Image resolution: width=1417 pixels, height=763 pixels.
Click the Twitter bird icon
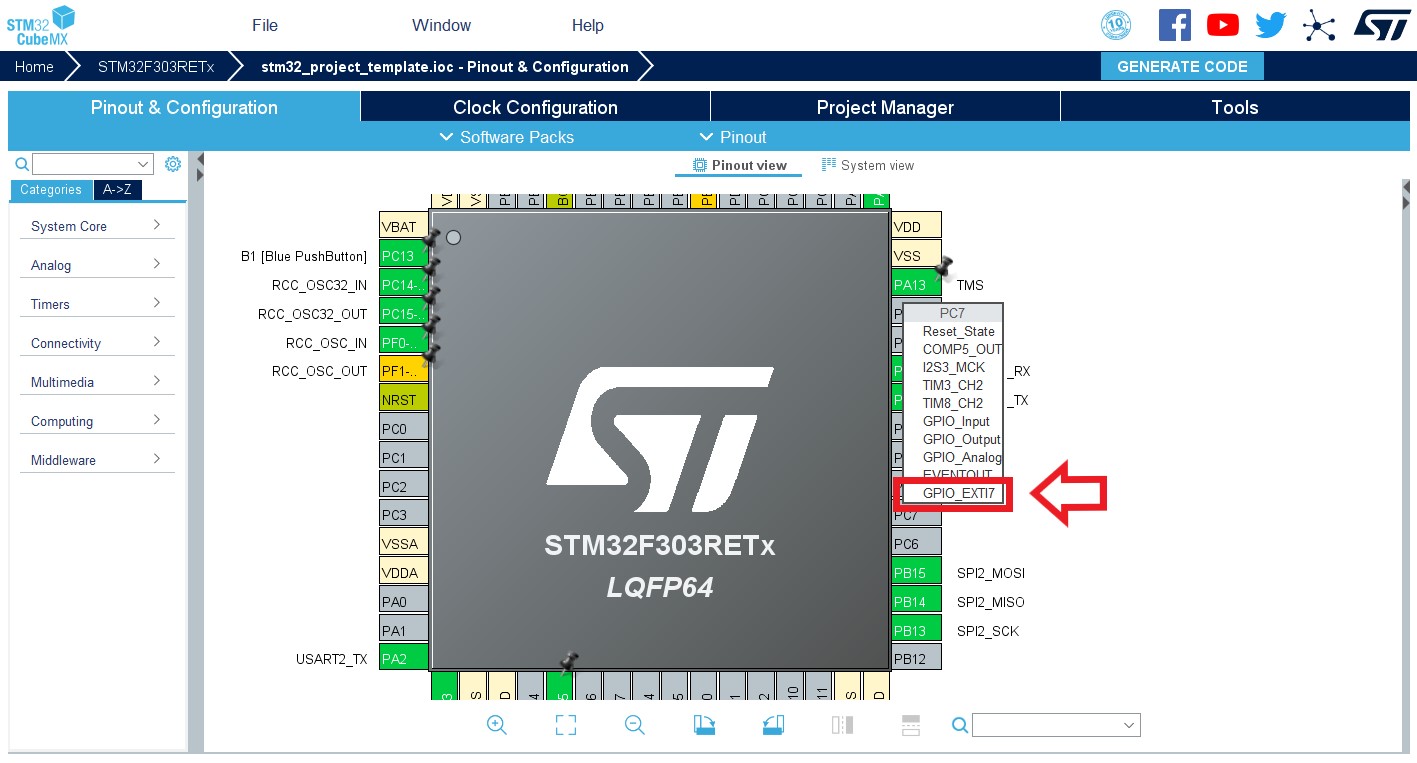point(1270,25)
